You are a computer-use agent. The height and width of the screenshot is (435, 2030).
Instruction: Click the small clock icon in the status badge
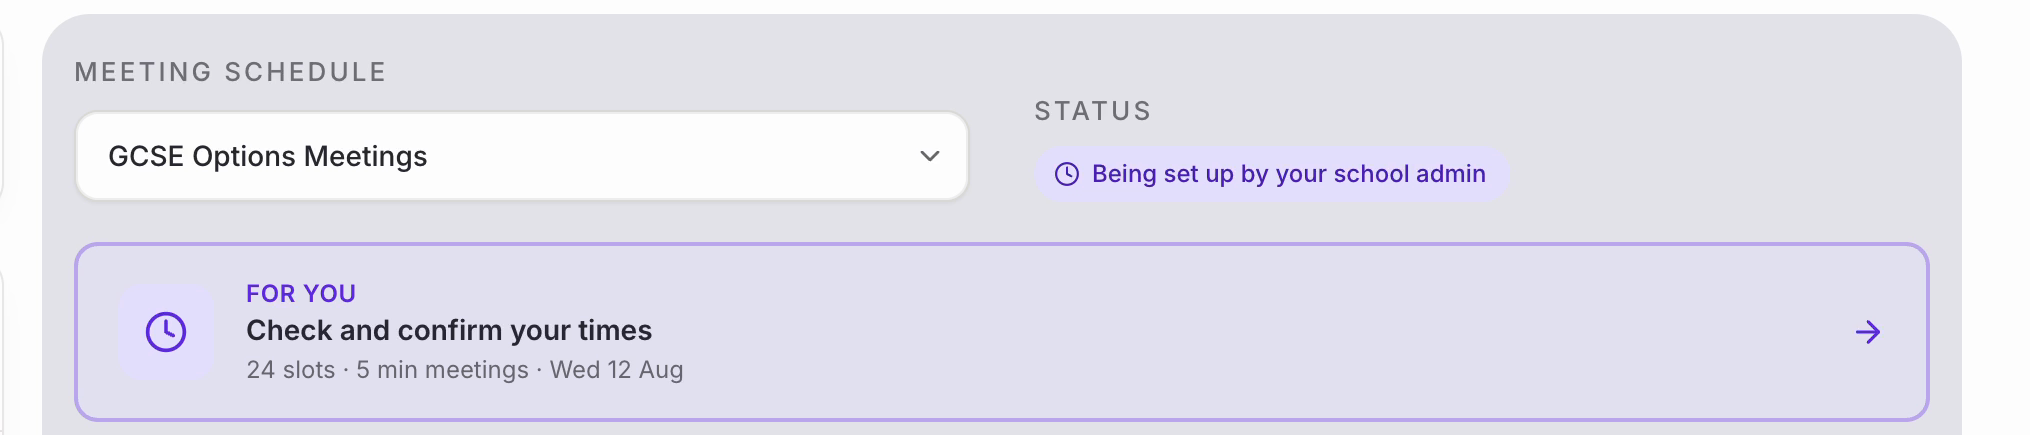point(1067,174)
